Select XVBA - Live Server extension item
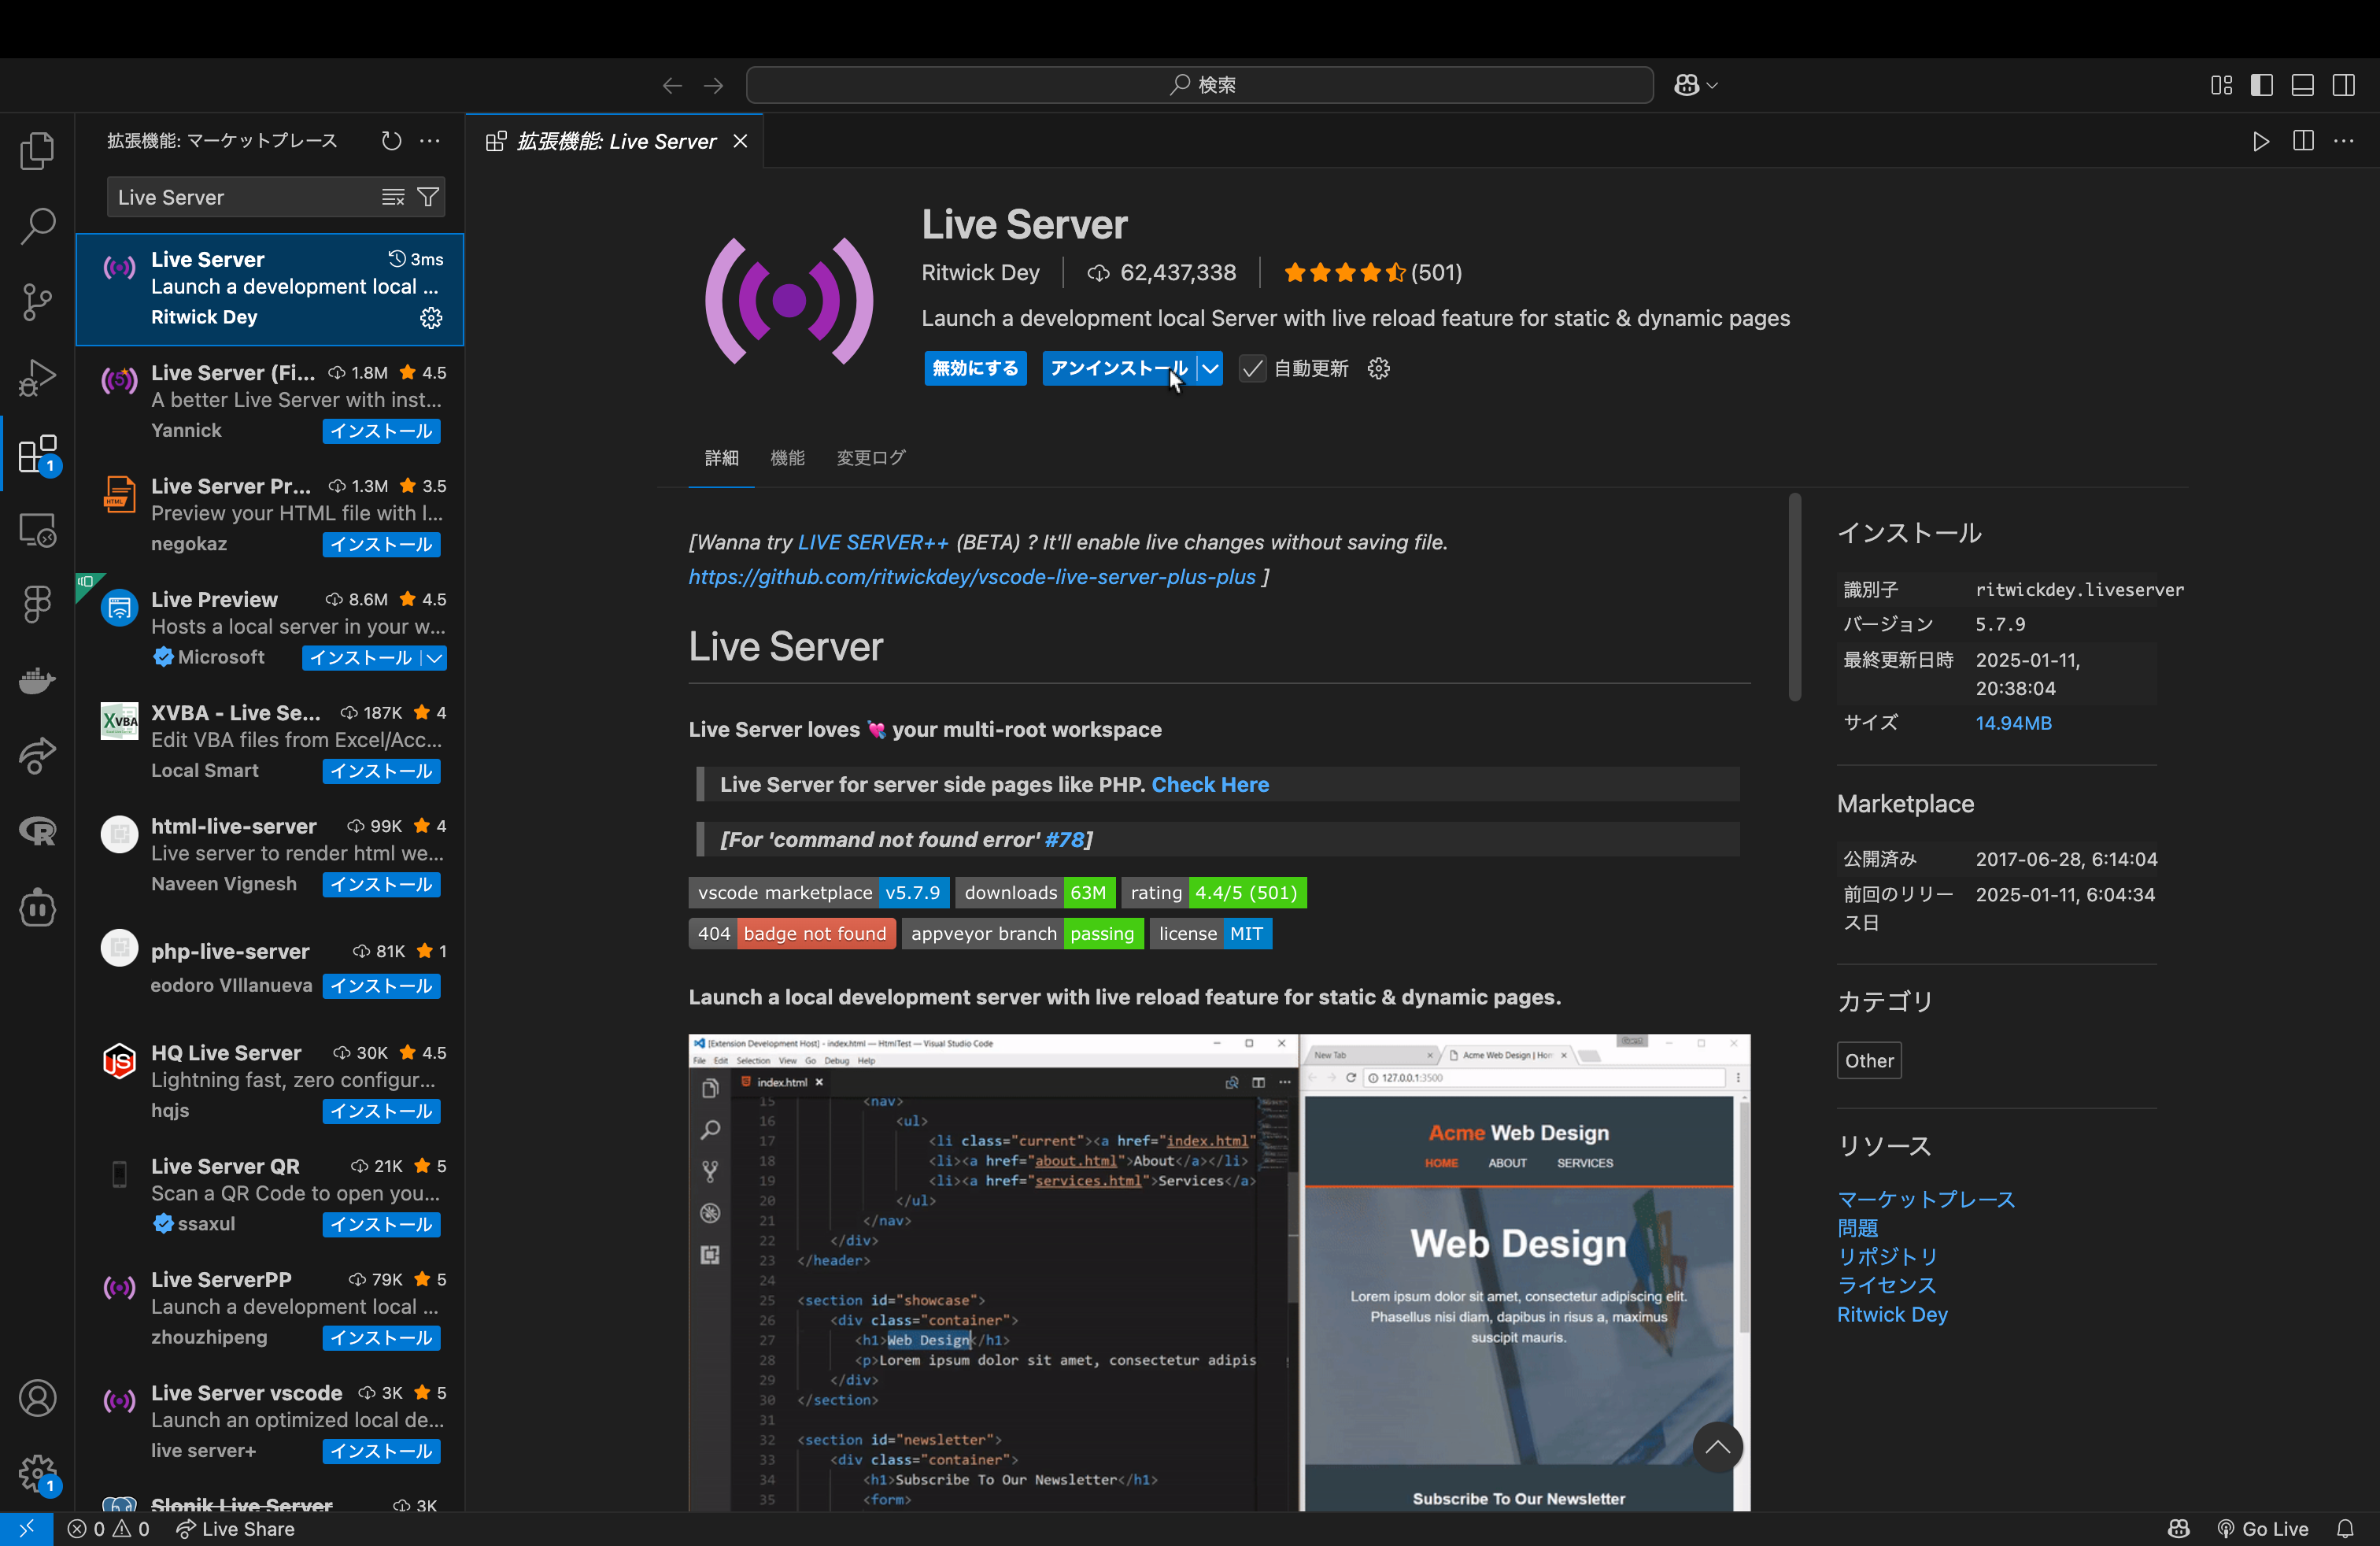The height and width of the screenshot is (1546, 2380). point(271,742)
